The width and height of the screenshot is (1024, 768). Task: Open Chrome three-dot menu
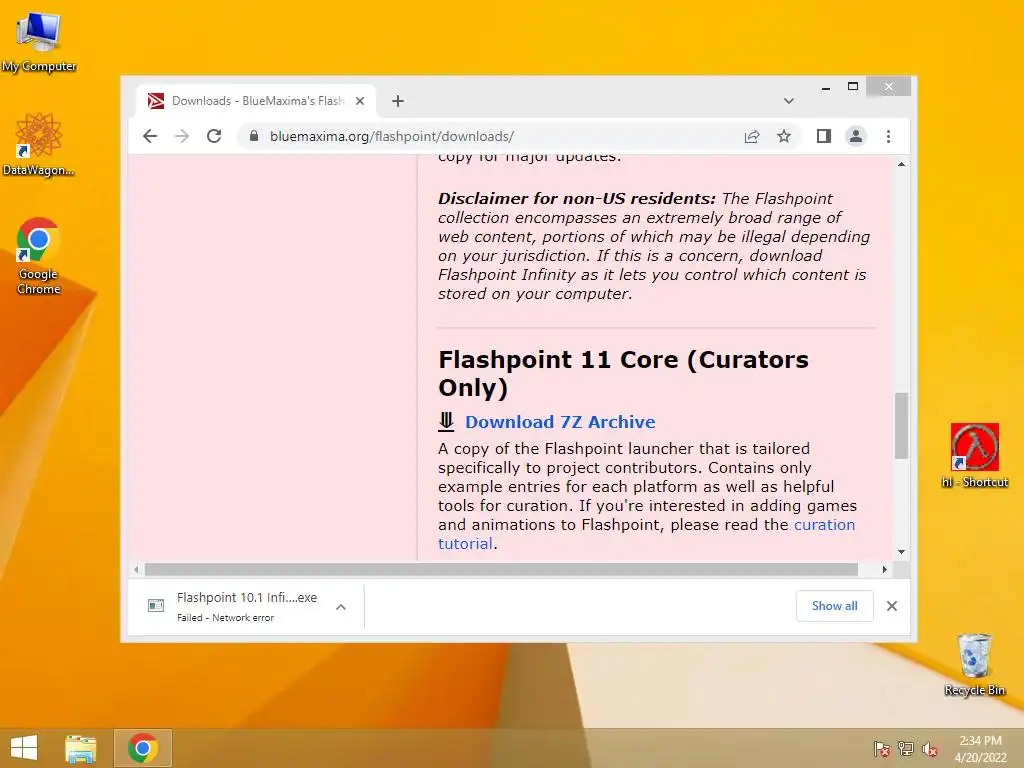[x=888, y=136]
